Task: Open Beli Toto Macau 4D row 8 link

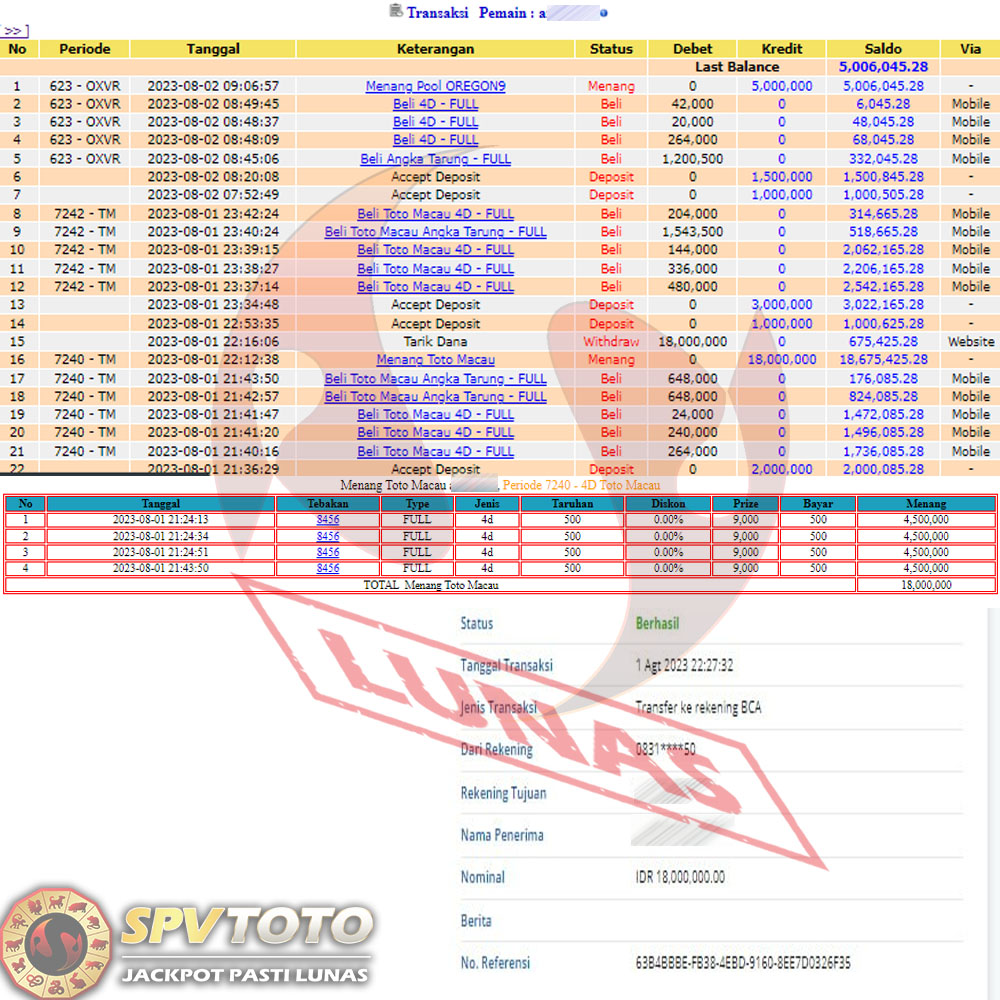Action: click(435, 214)
